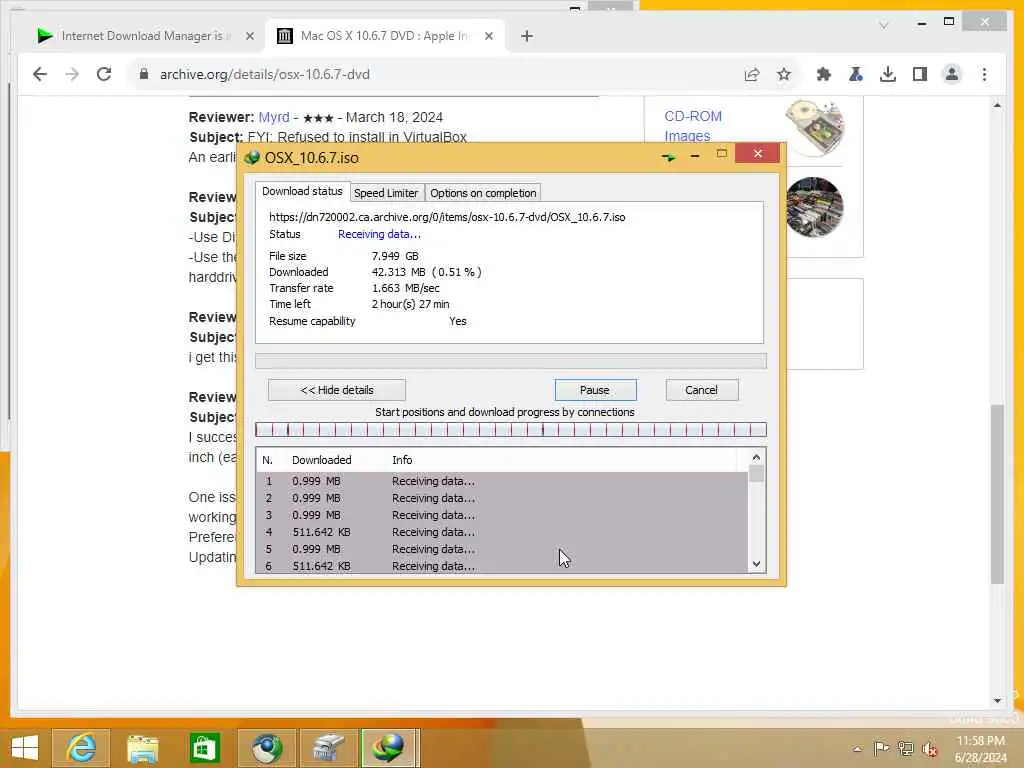Click the 1.663 MB/sec transfer rate value
This screenshot has width=1024, height=768.
point(406,288)
